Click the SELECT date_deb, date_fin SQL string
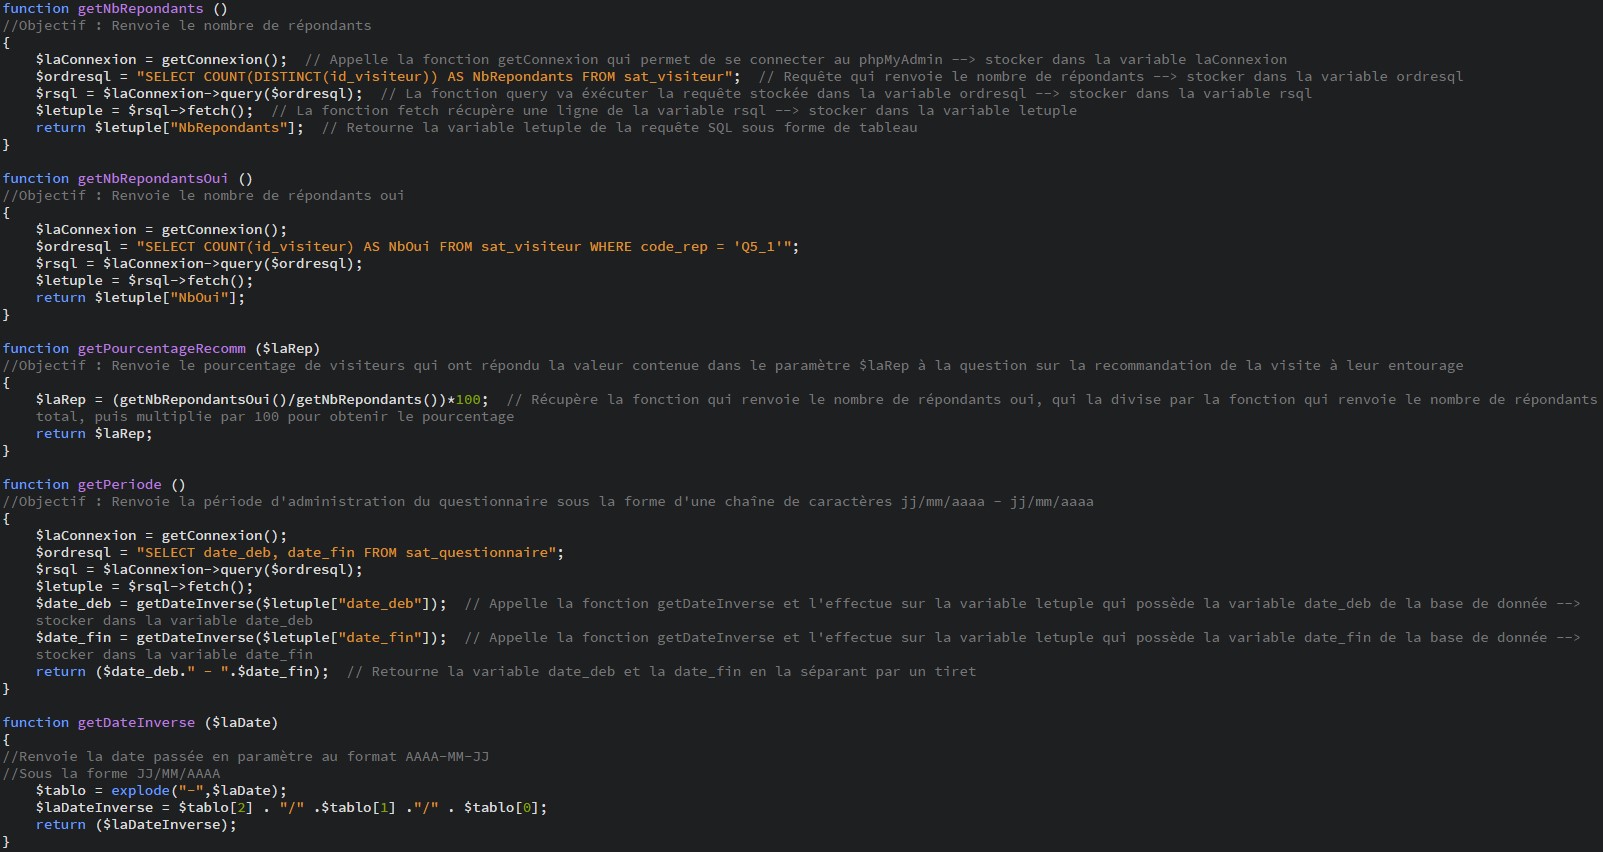This screenshot has width=1603, height=852. (x=350, y=552)
